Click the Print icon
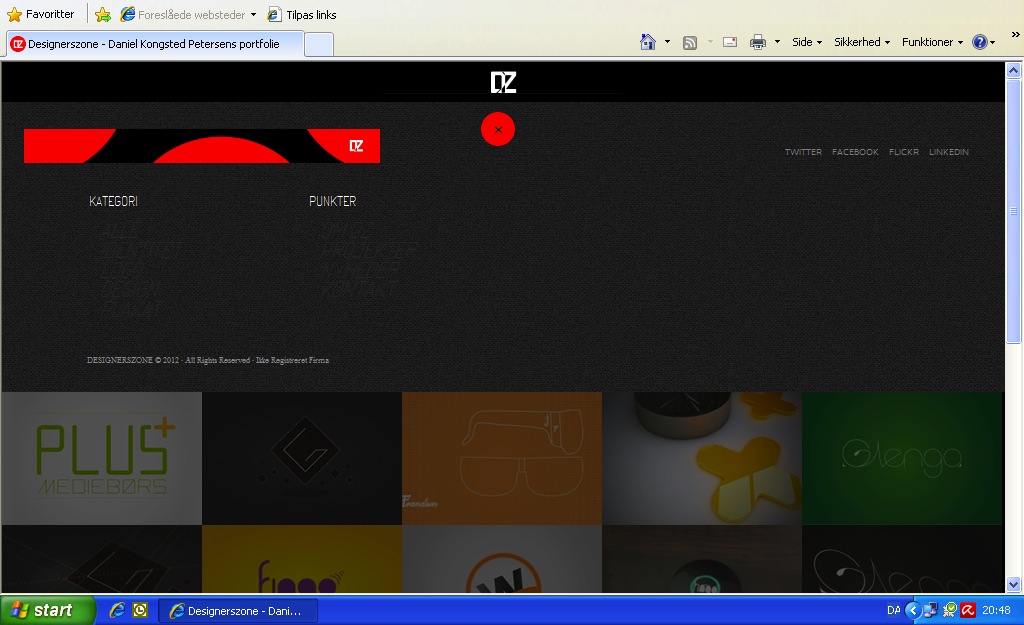Image resolution: width=1024 pixels, height=625 pixels. pos(758,42)
